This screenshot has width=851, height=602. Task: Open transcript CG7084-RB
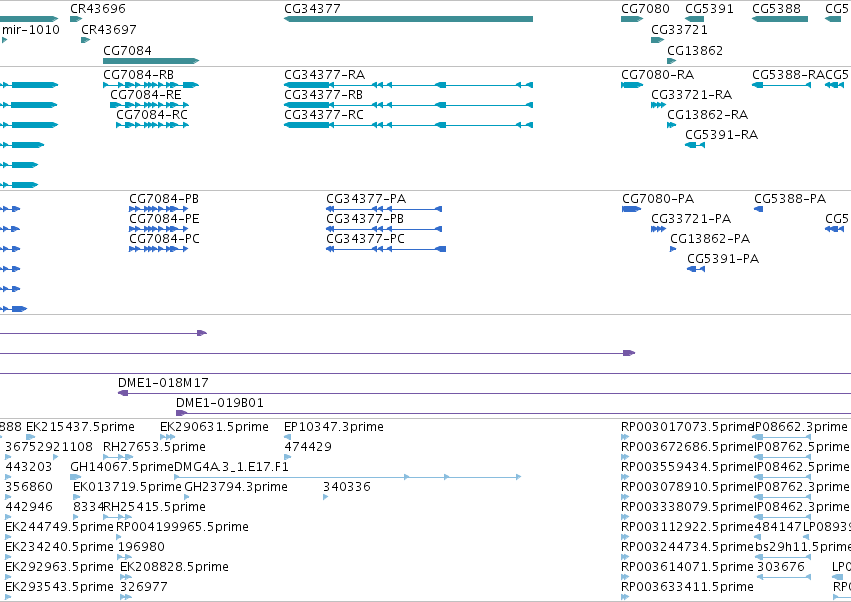click(x=138, y=75)
